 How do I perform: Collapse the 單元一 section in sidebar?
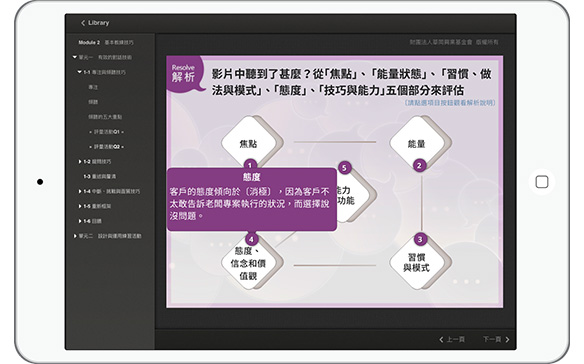(x=74, y=57)
